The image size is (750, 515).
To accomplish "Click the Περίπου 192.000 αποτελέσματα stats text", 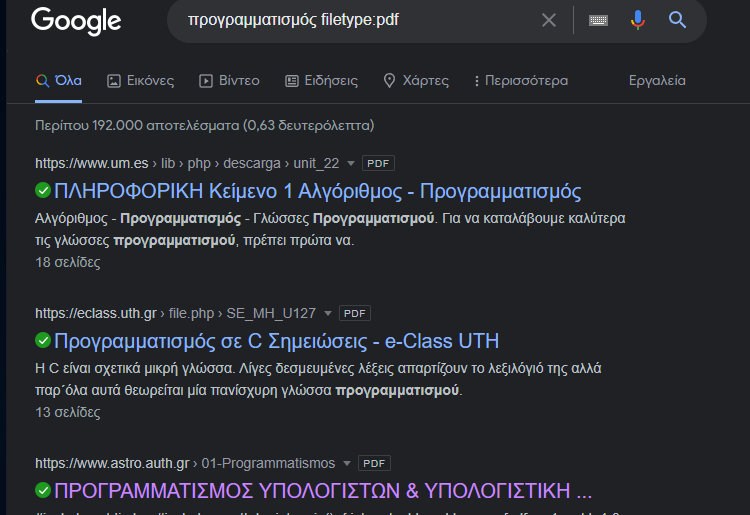I will pyautogui.click(x=205, y=126).
